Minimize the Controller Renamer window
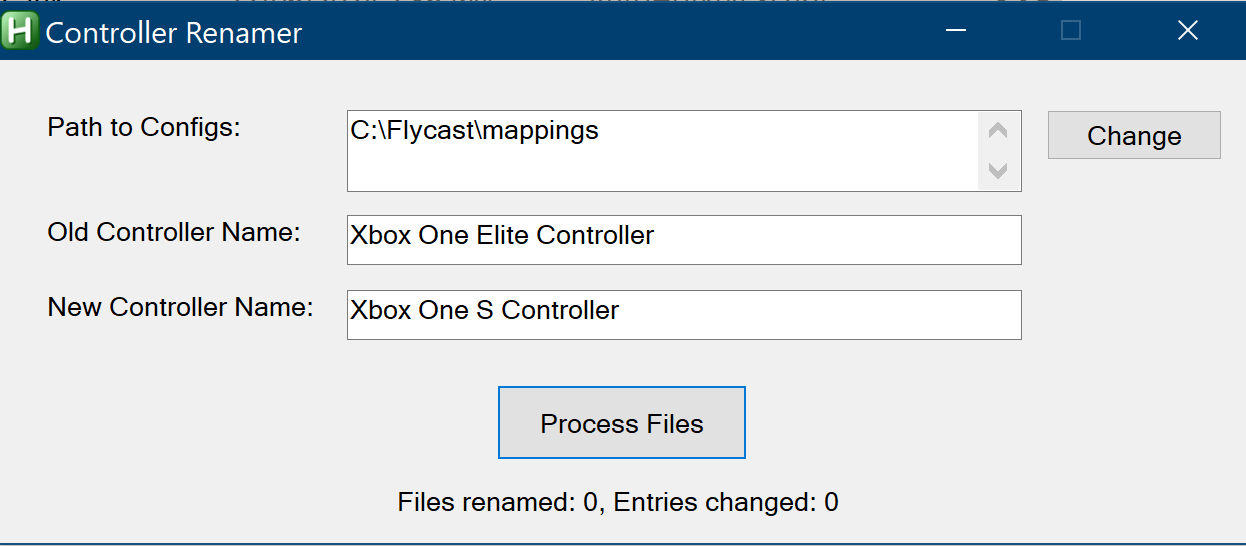1246x546 pixels. (x=956, y=31)
